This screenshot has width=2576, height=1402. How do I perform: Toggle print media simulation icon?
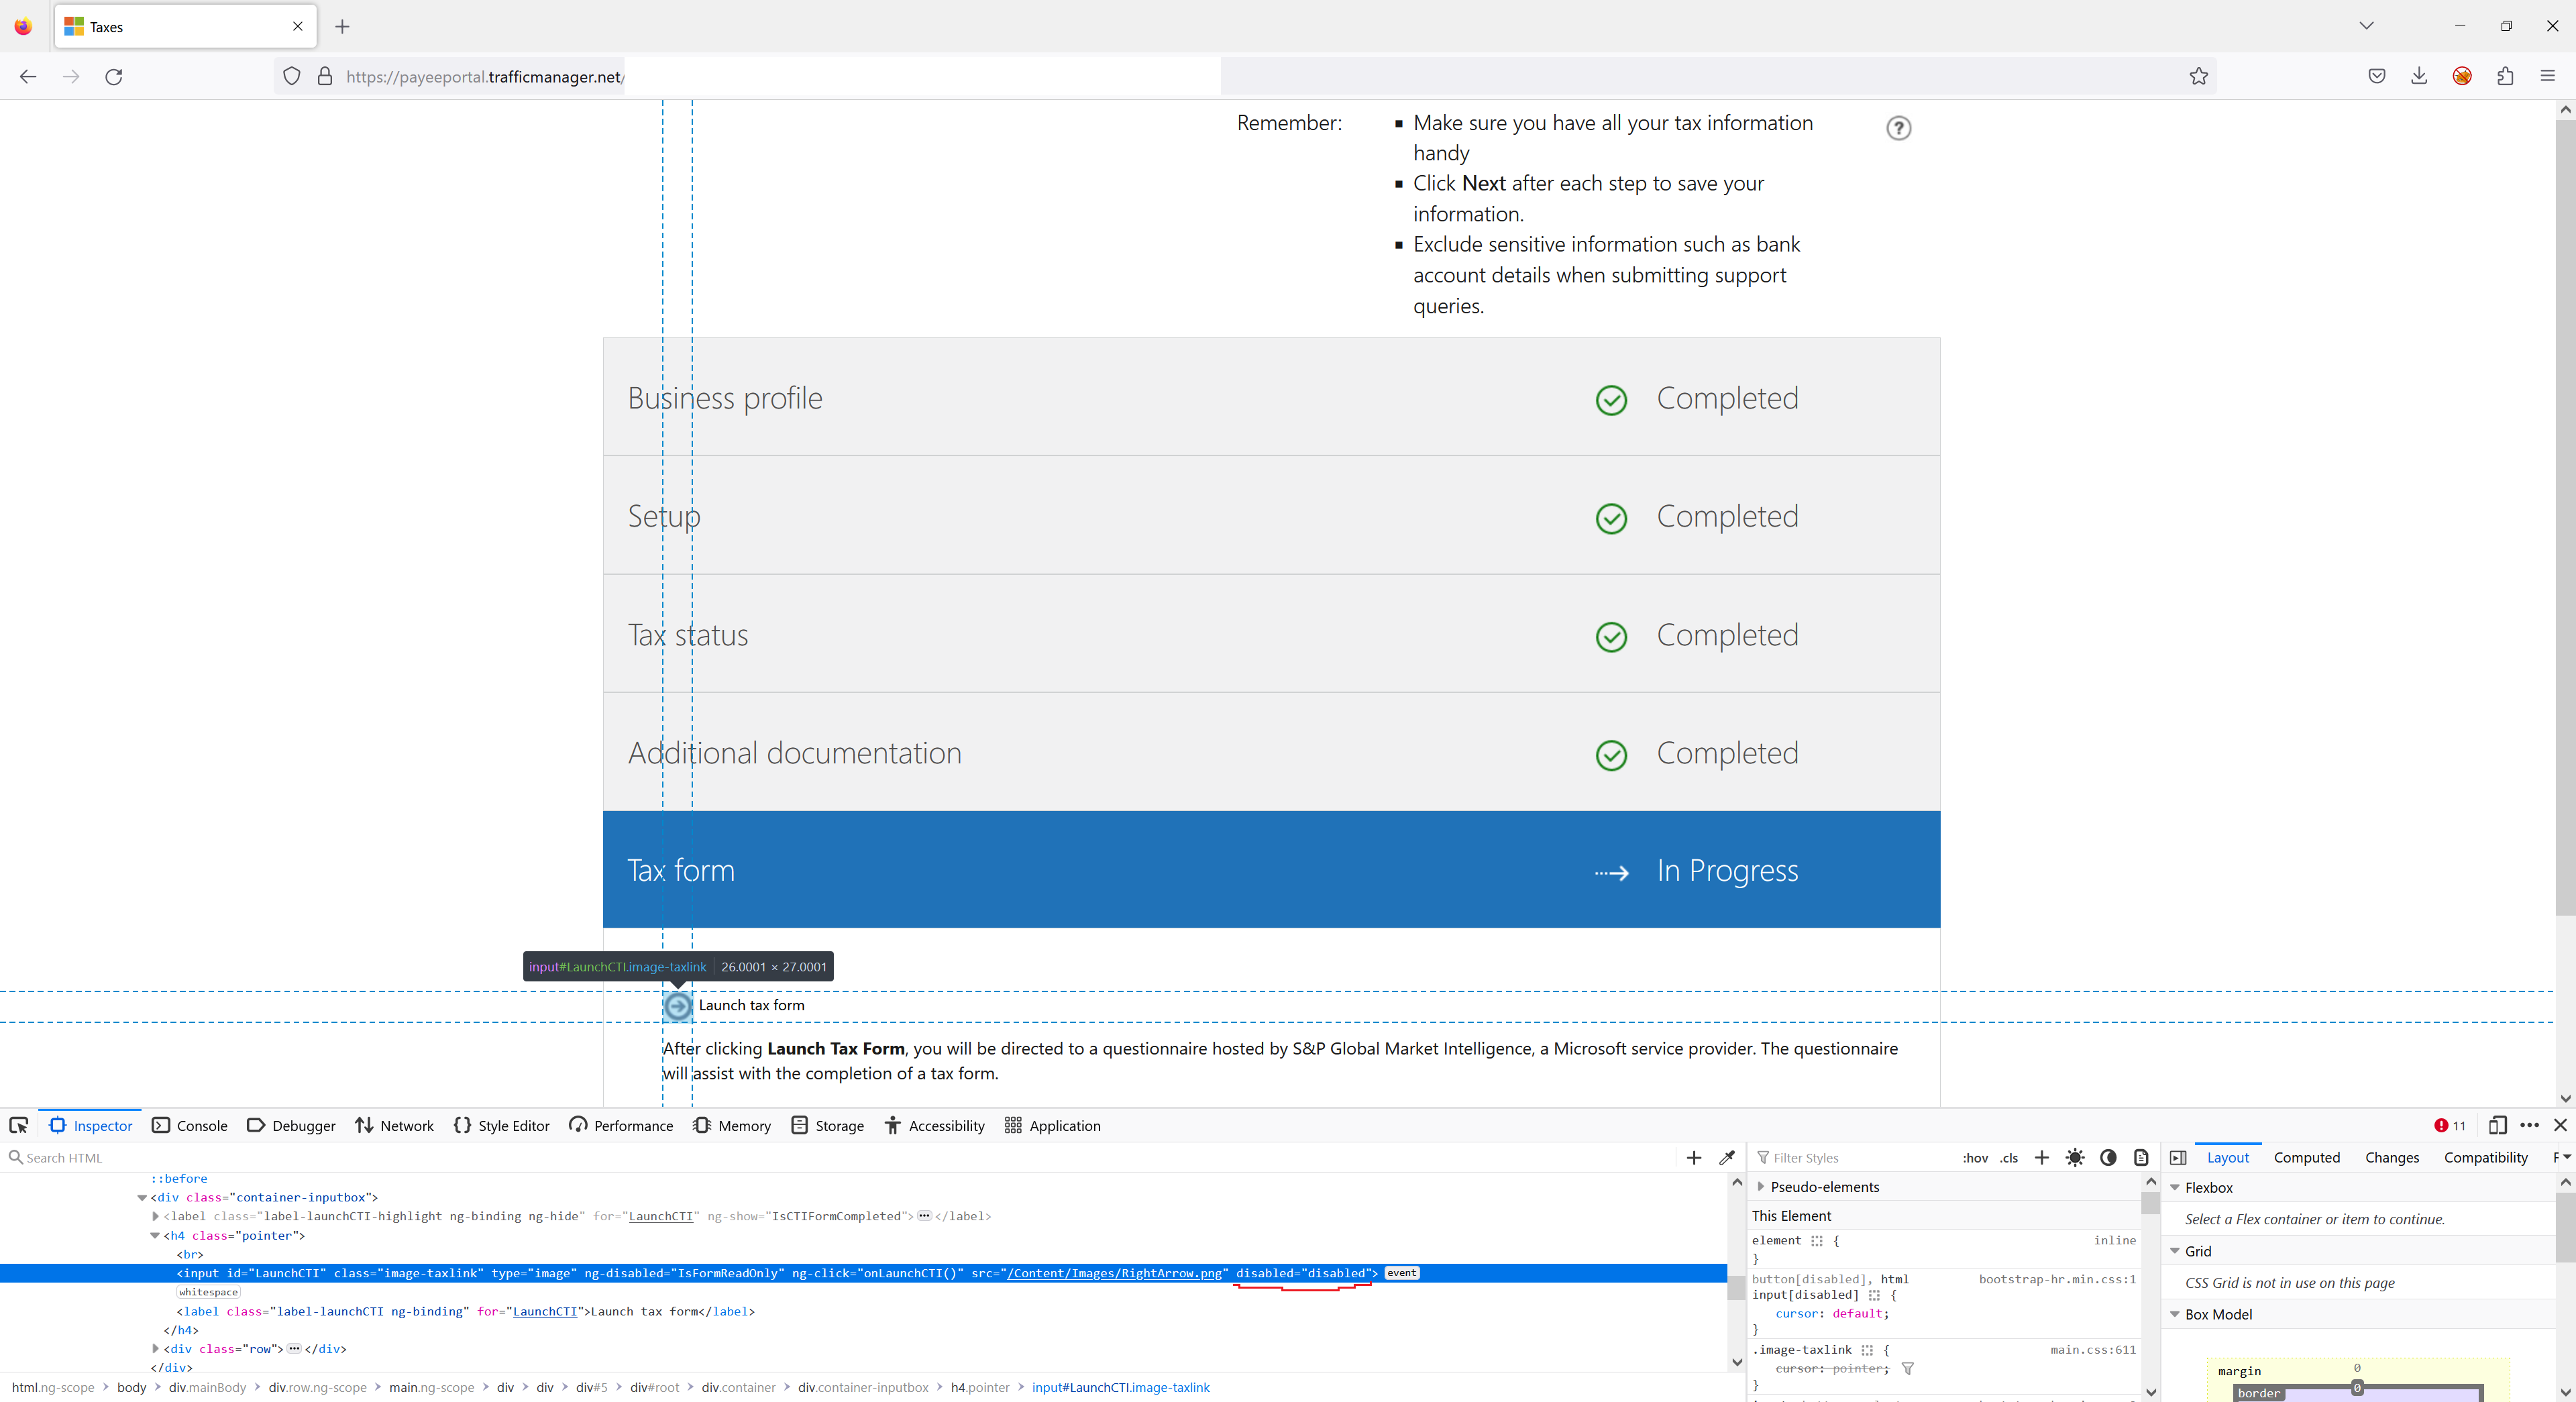pos(2141,1157)
